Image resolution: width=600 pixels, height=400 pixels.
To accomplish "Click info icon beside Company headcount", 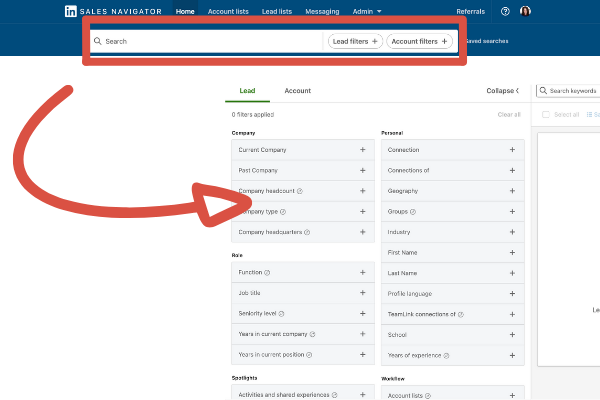I will pyautogui.click(x=300, y=191).
